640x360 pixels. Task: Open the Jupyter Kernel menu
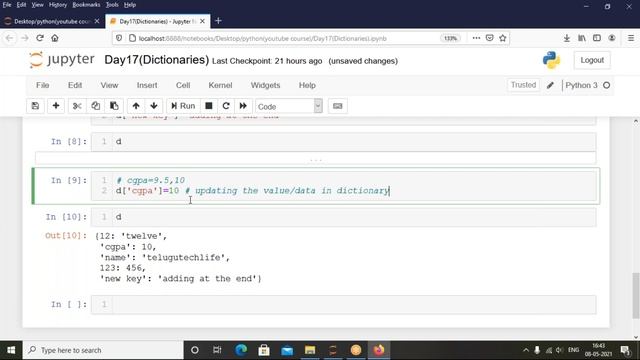[x=220, y=85]
